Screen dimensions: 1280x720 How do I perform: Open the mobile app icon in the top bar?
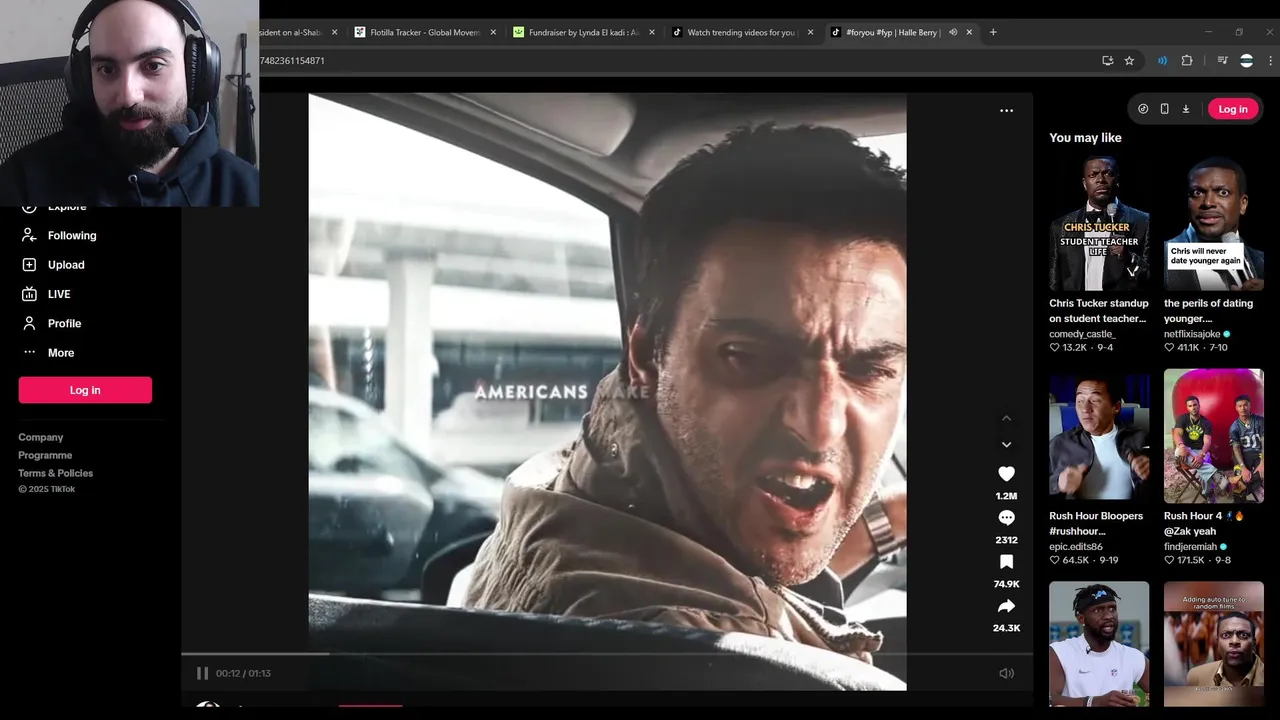point(1164,109)
